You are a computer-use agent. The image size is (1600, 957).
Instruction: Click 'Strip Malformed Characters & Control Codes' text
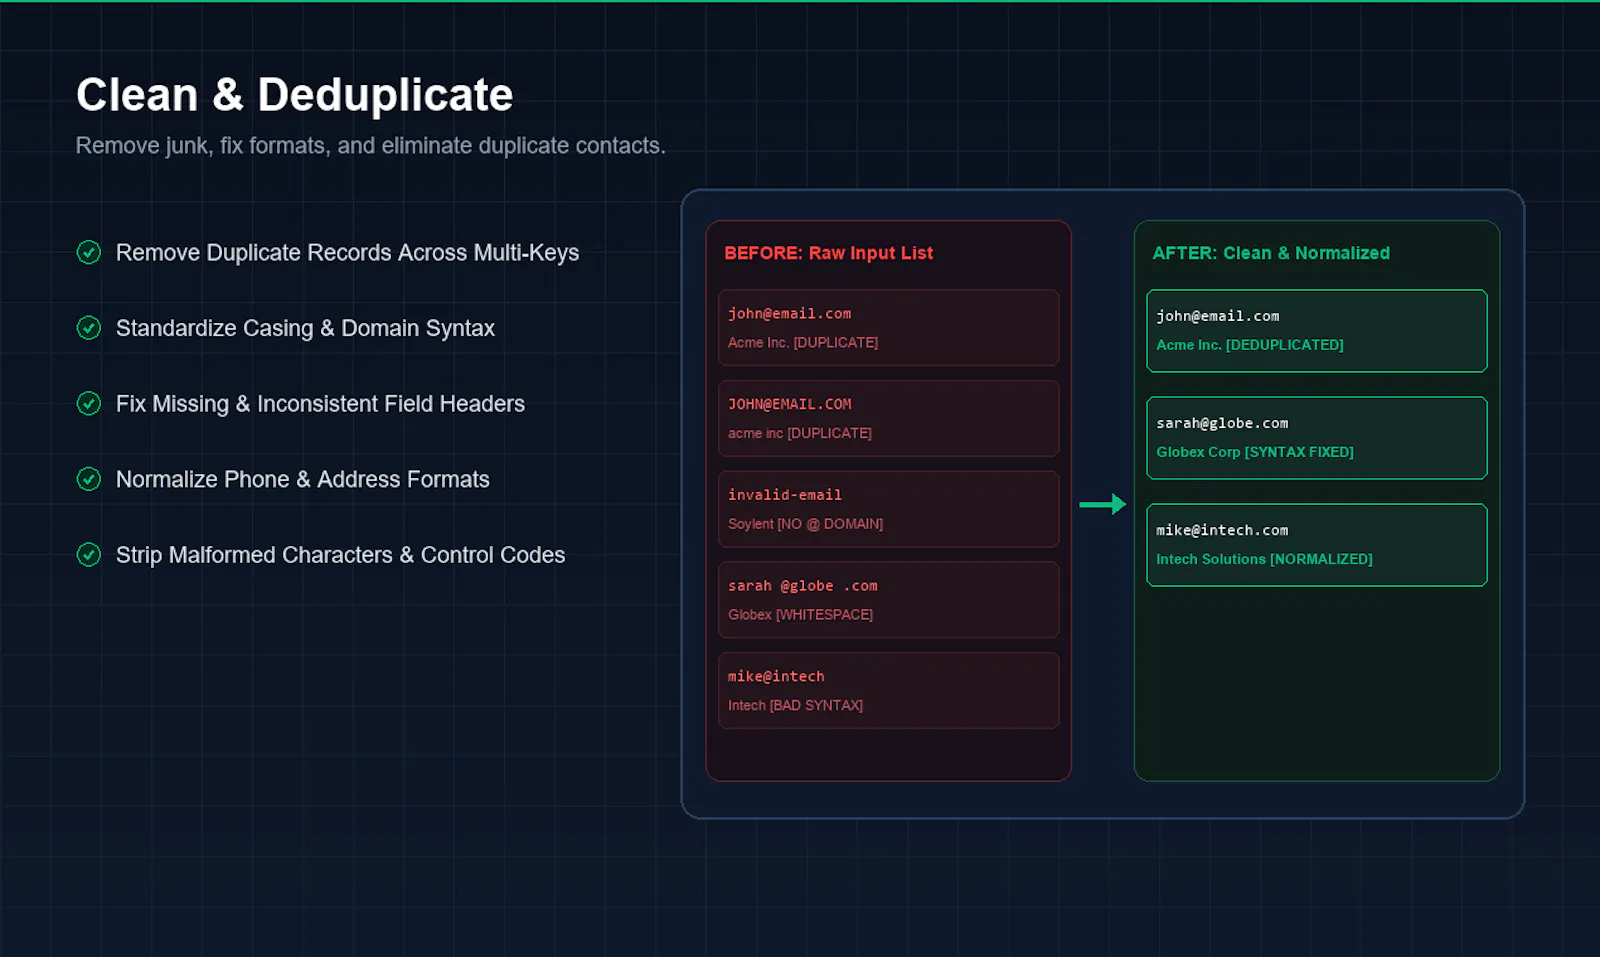pos(340,555)
